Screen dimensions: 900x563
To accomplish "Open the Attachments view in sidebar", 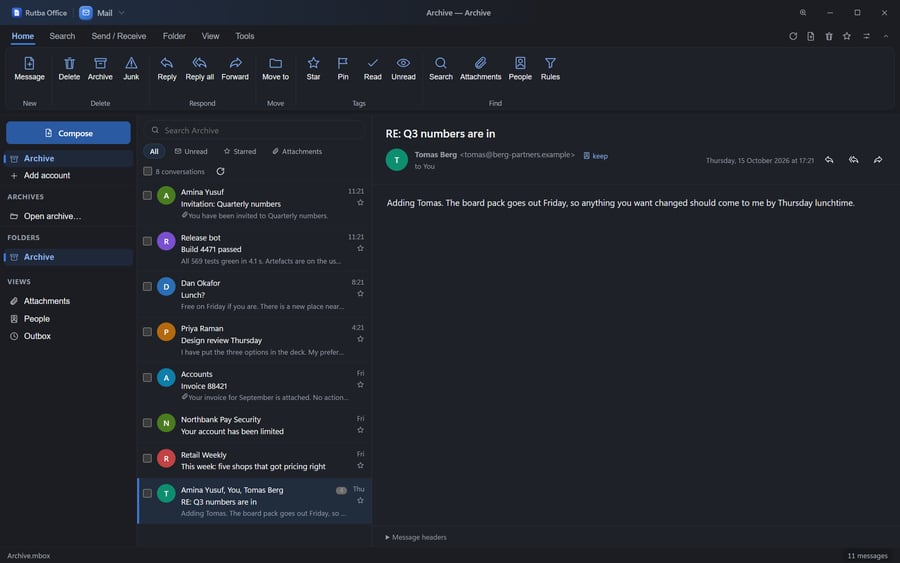I will pos(68,301).
